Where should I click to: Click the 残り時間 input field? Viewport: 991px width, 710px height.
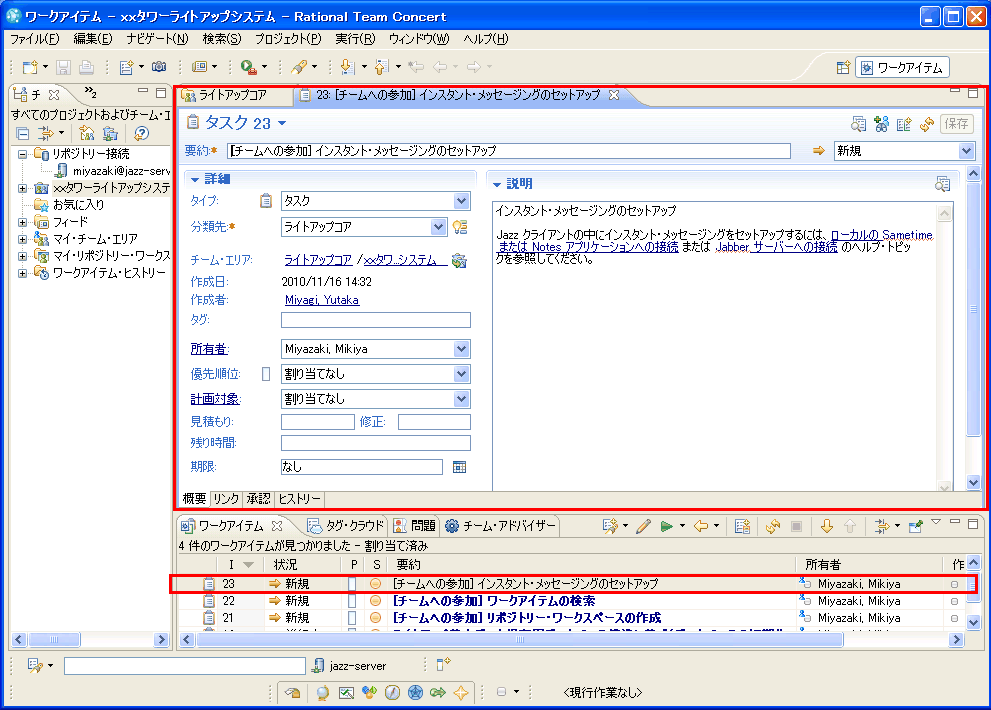[375, 443]
